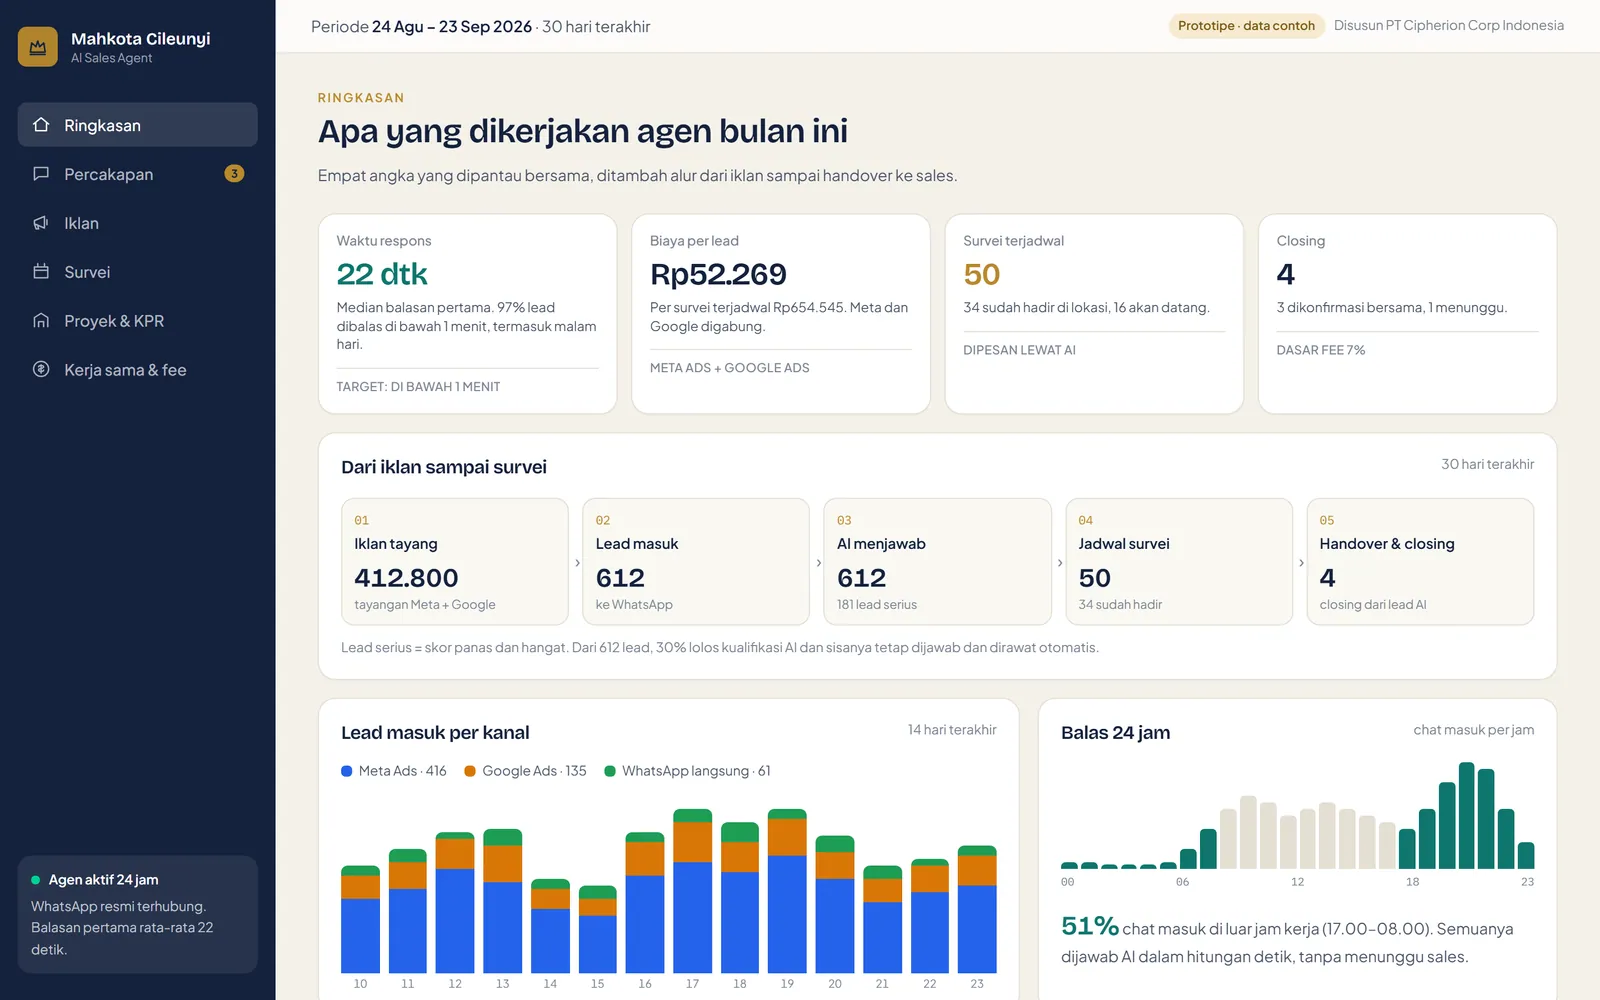The image size is (1600, 1000).
Task: Click the Ringkasan home icon
Action: coord(41,125)
